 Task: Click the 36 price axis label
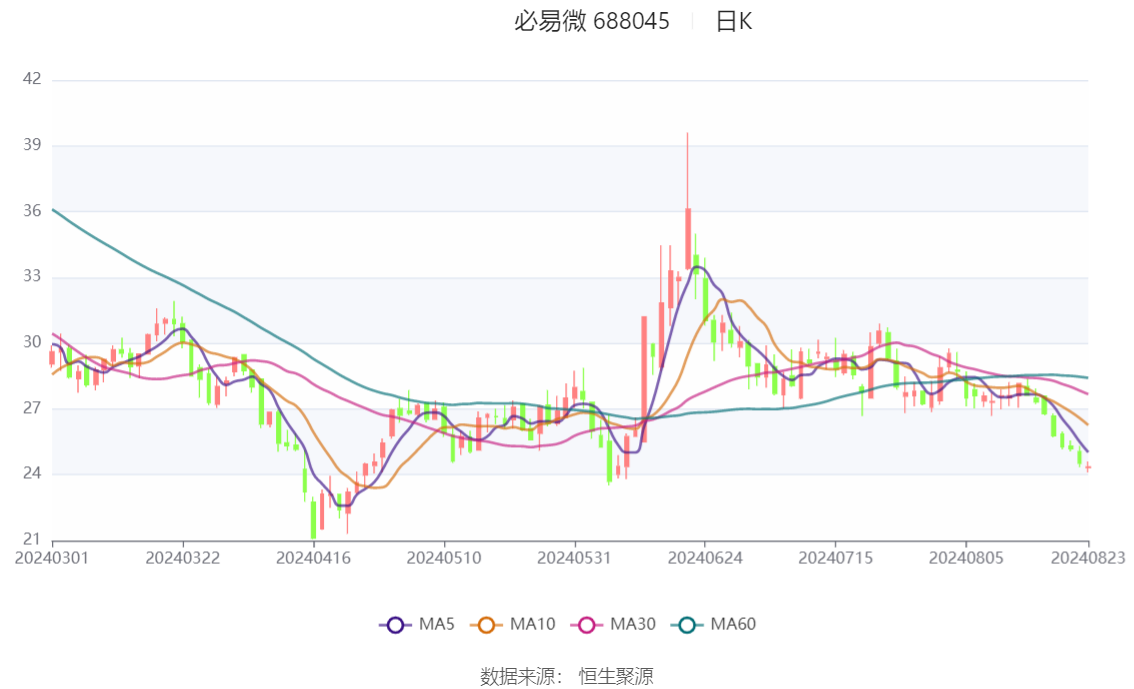[x=32, y=210]
